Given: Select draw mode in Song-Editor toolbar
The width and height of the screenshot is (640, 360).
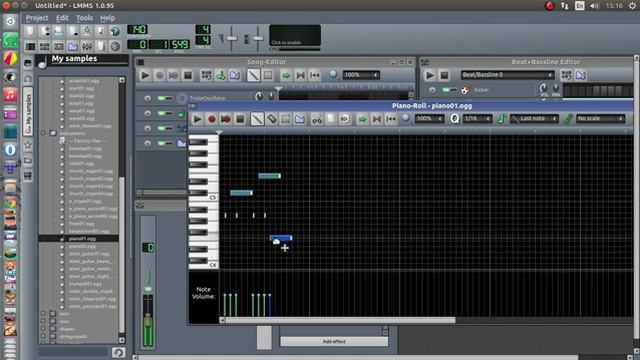Looking at the screenshot, I should point(253,75).
